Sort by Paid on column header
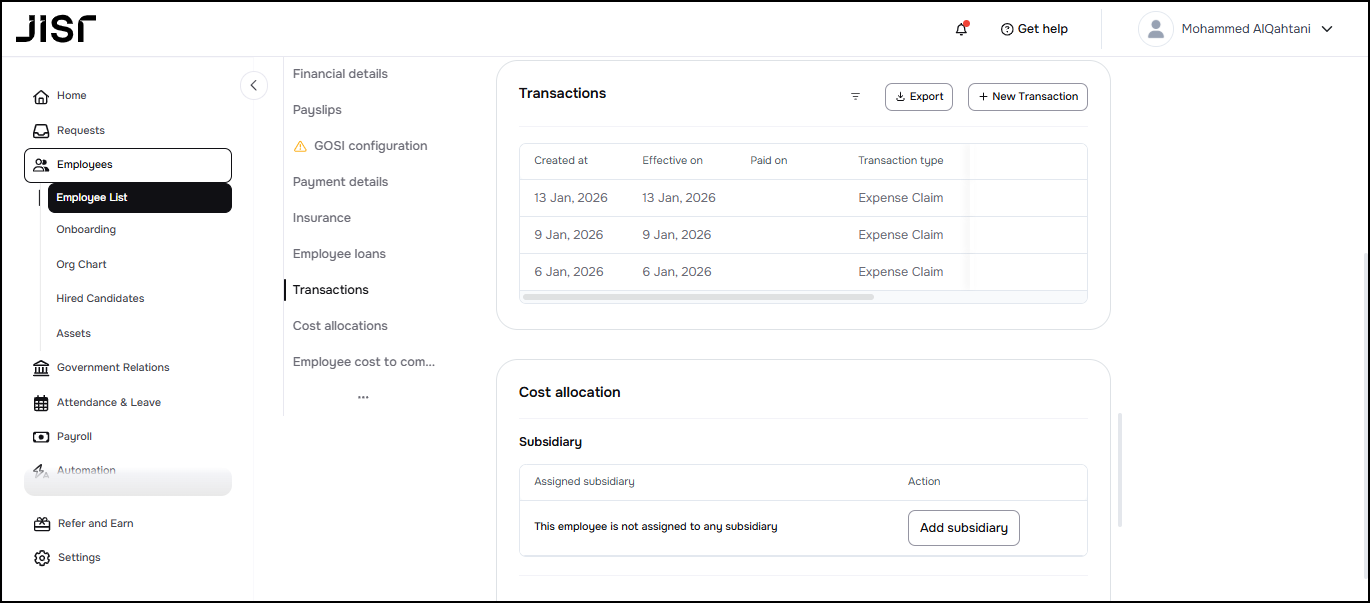This screenshot has height=603, width=1370. pyautogui.click(x=768, y=161)
